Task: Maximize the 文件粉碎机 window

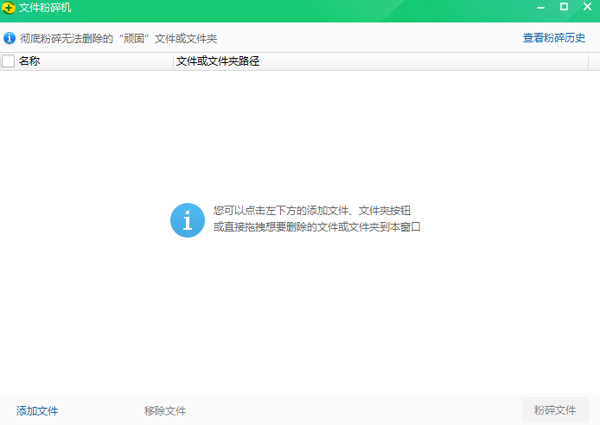Action: pyautogui.click(x=564, y=8)
